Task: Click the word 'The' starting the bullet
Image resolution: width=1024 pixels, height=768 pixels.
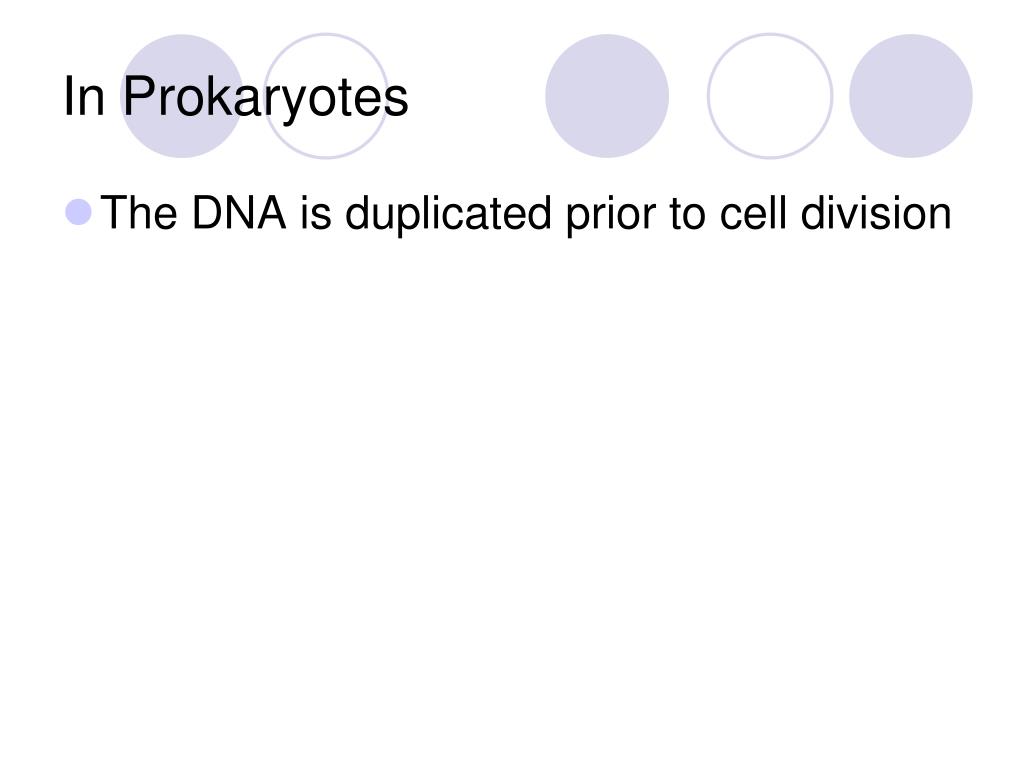Action: tap(139, 212)
